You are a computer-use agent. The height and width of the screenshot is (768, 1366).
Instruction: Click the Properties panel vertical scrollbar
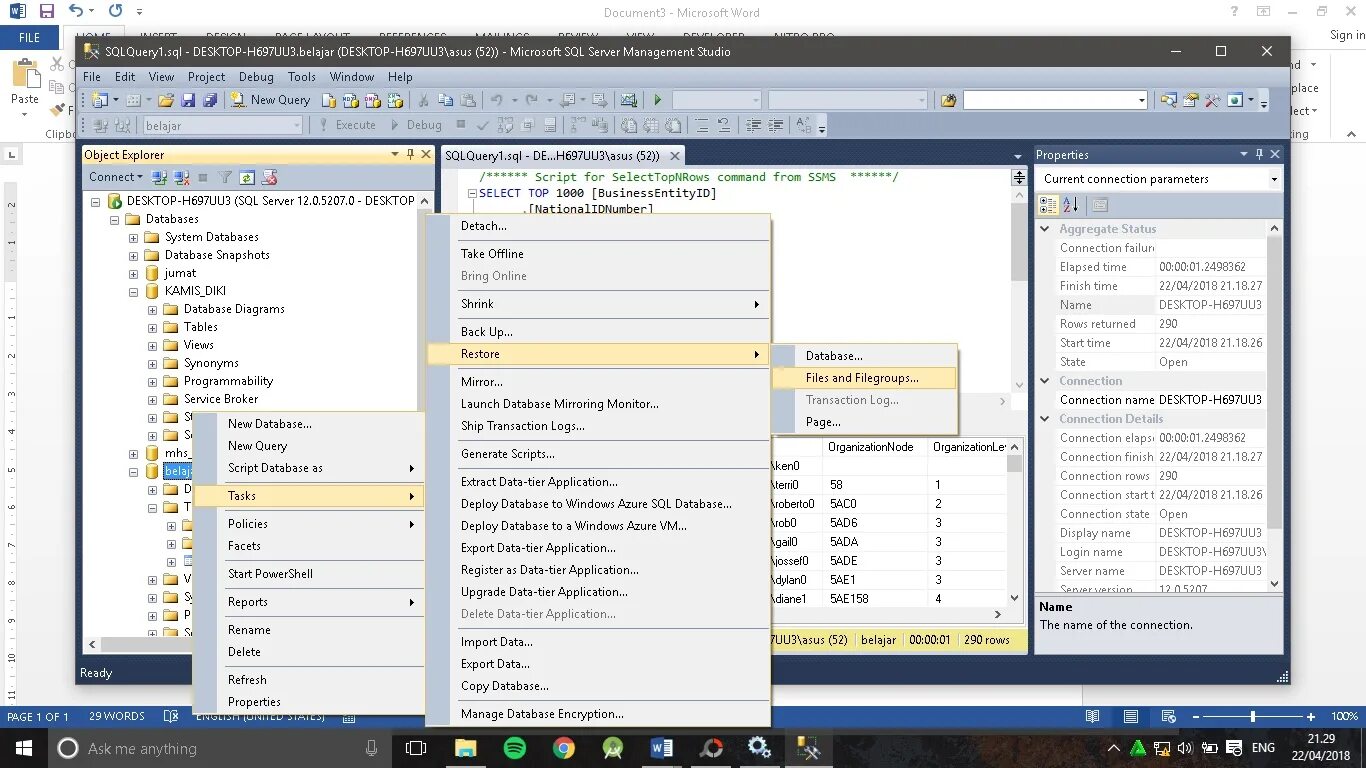point(1274,407)
